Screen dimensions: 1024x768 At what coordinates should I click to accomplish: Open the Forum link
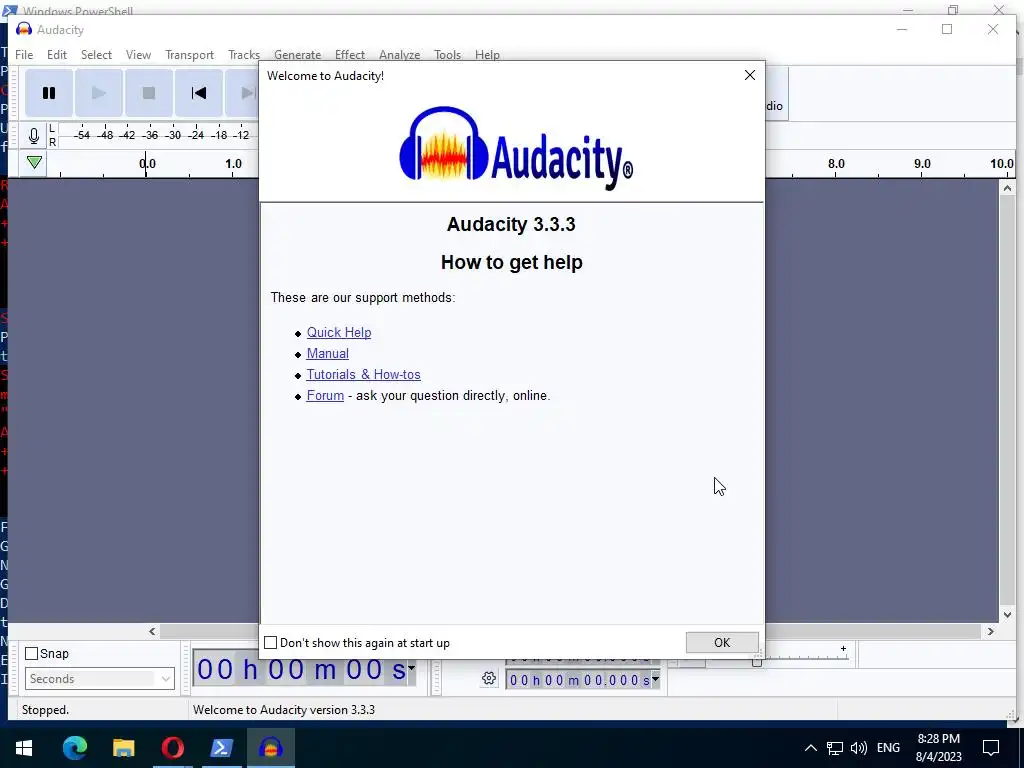pos(325,395)
